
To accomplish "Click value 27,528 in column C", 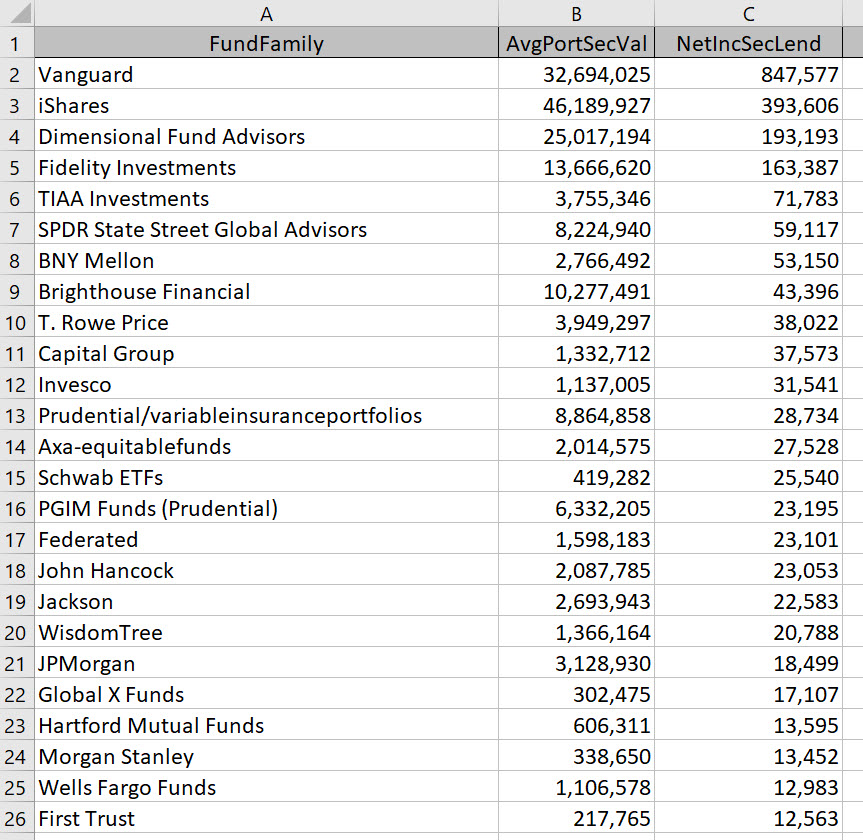I will pos(749,446).
